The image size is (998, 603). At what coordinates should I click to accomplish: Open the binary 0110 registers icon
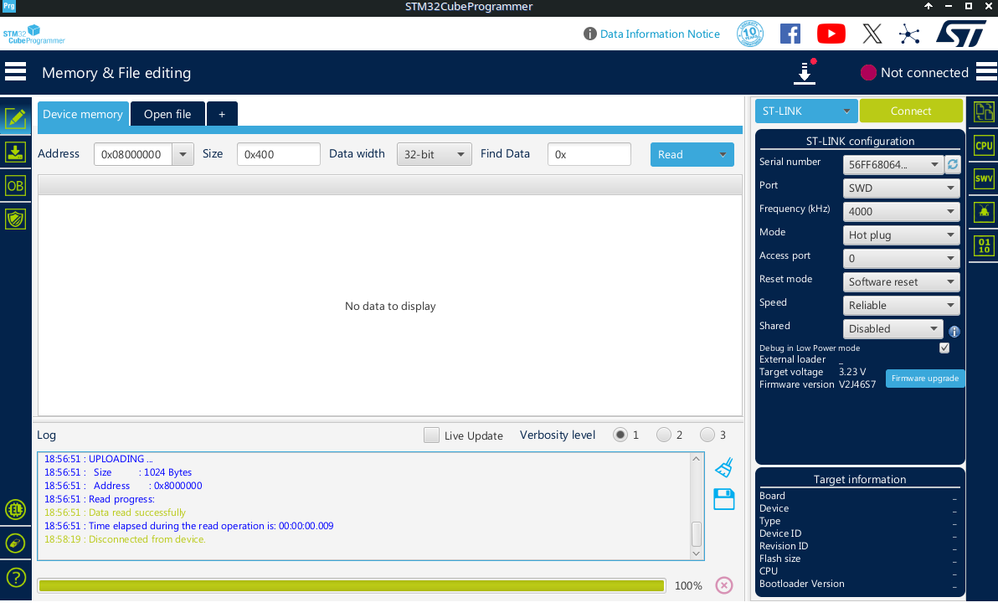tap(984, 246)
